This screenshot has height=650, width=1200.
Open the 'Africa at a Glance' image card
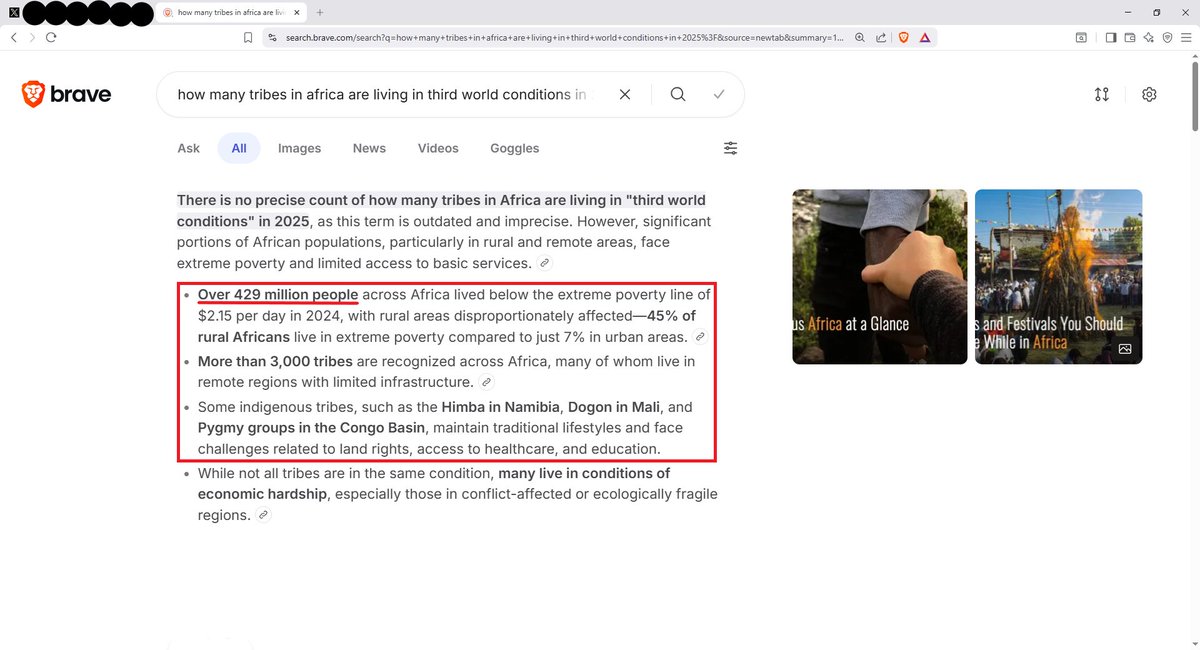[880, 277]
